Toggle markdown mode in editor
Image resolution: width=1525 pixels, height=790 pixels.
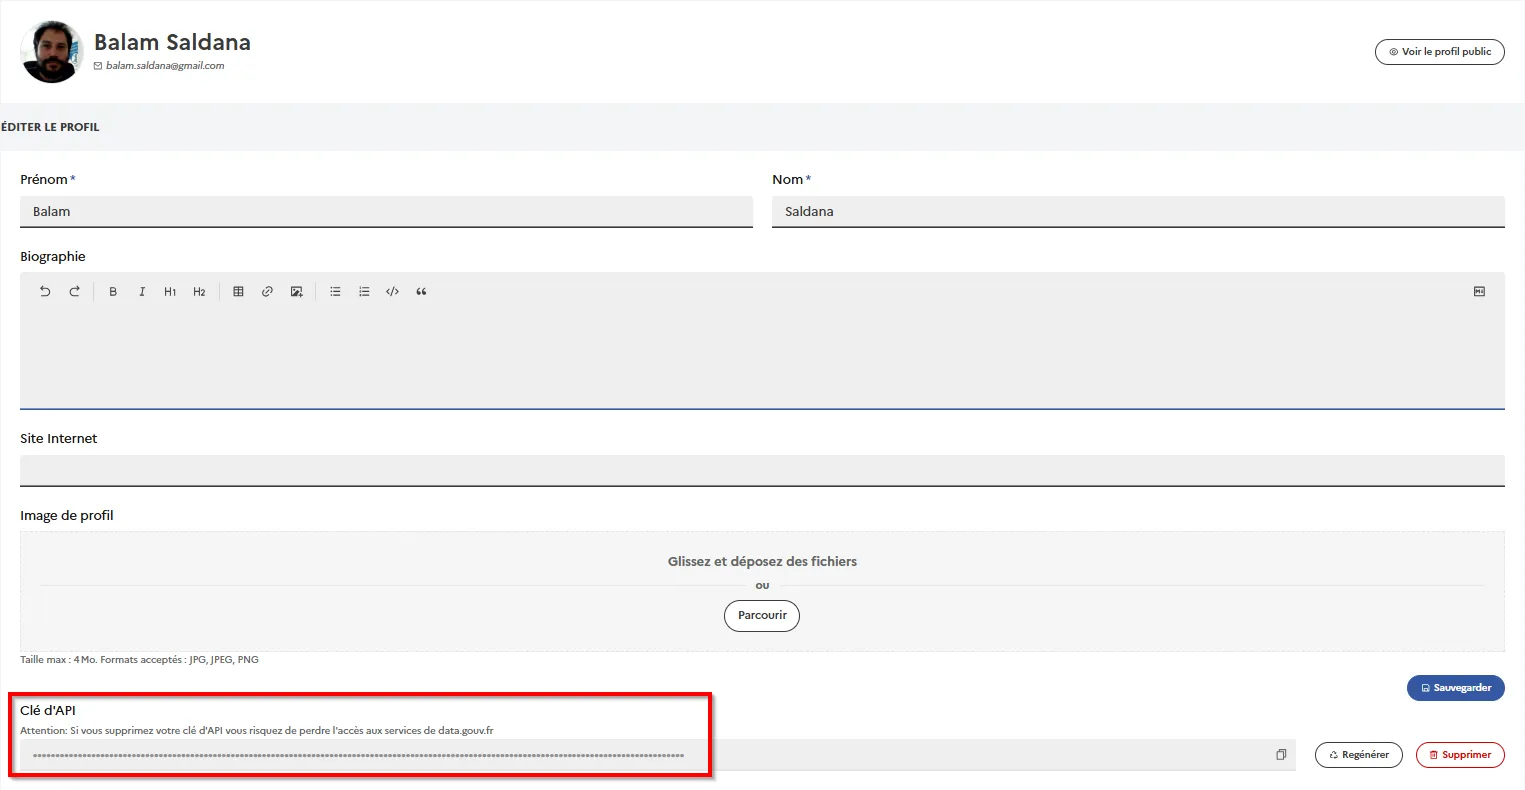click(1479, 292)
